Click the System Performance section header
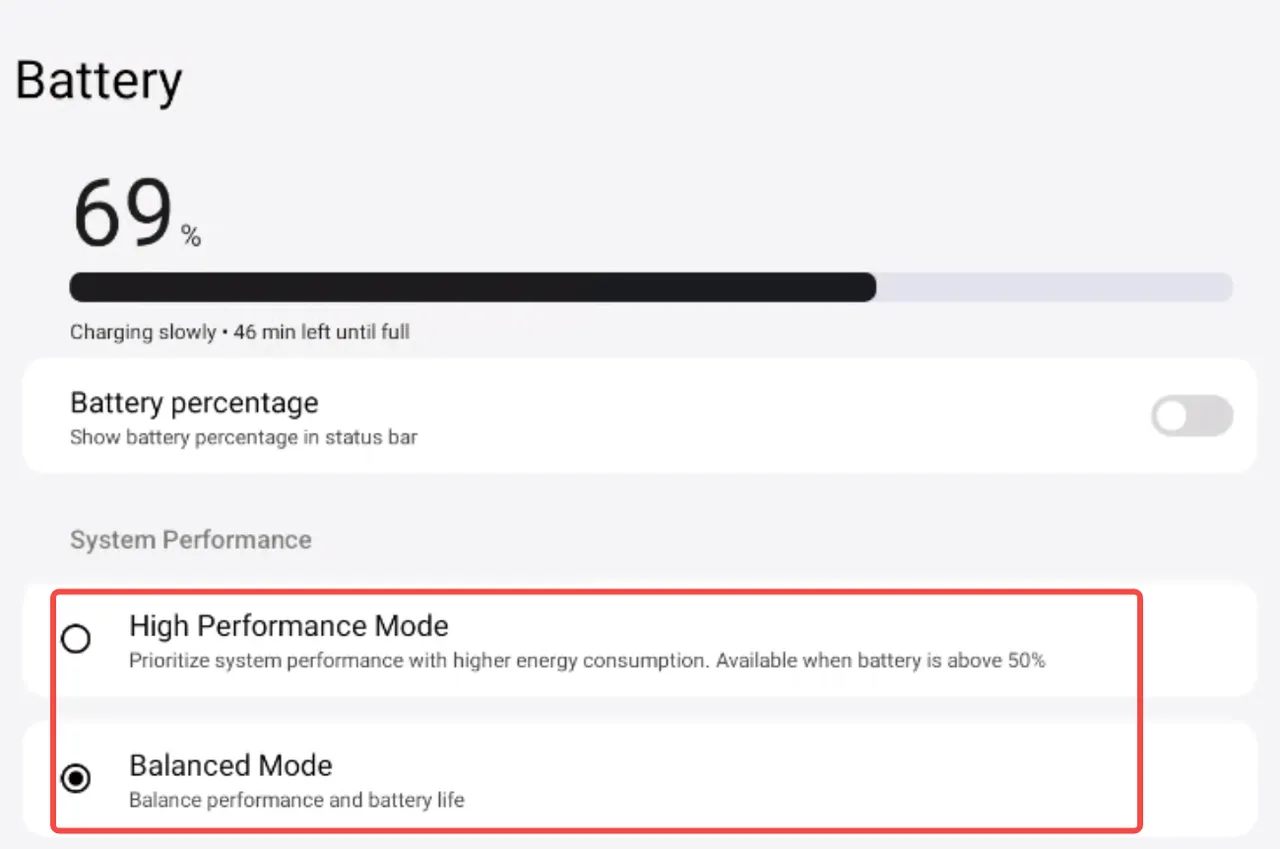Screen dimensions: 1280x849 click(190, 540)
